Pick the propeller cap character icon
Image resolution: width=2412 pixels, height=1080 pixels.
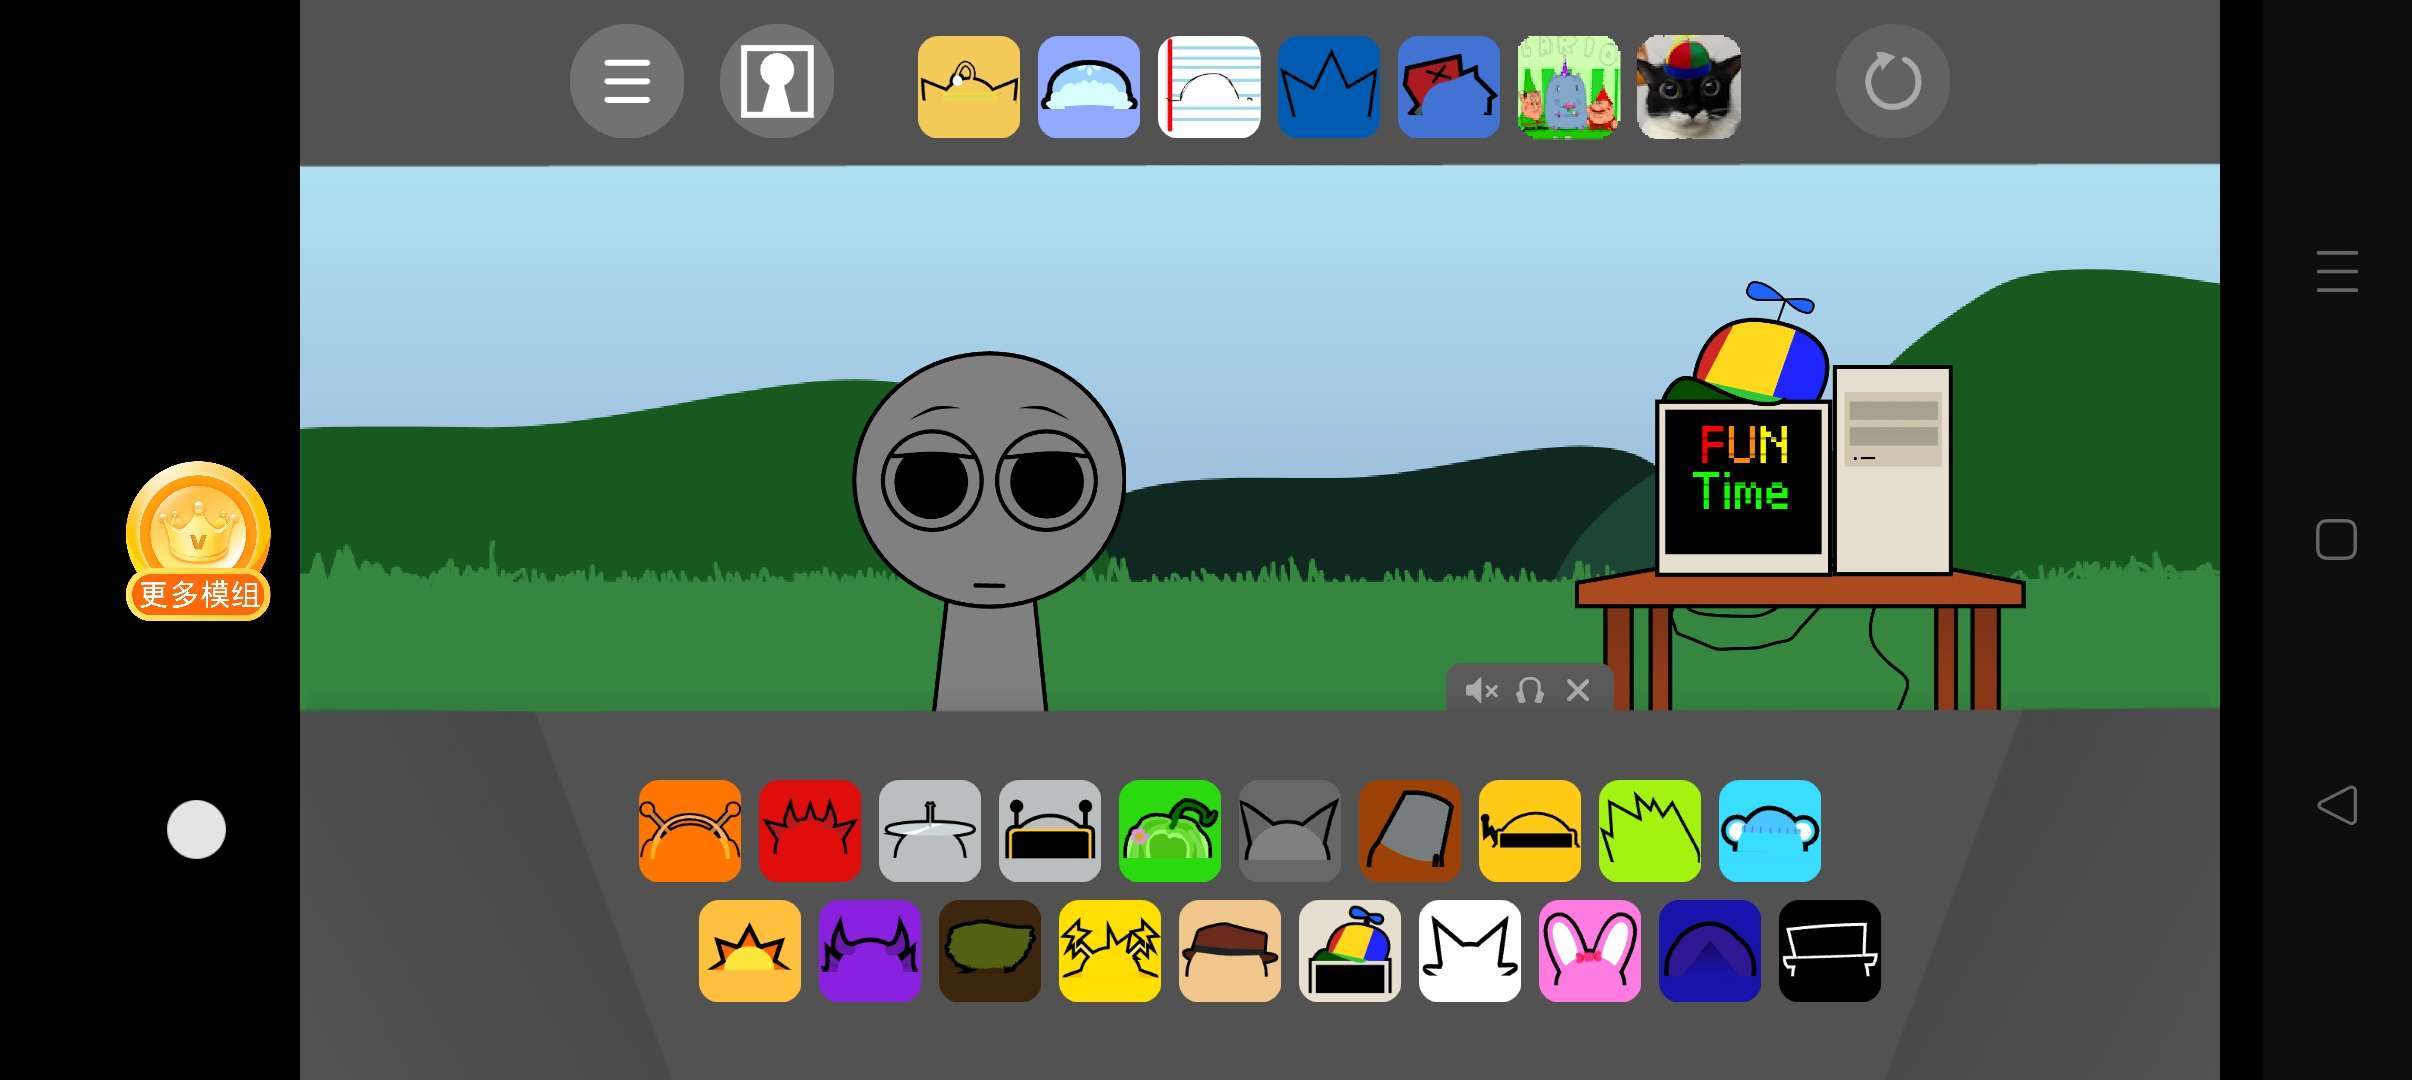coord(1350,951)
